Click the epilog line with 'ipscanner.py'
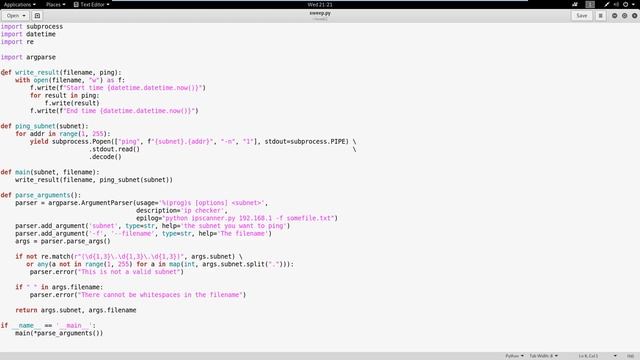Viewport: 640px width, 360px height. [x=237, y=218]
